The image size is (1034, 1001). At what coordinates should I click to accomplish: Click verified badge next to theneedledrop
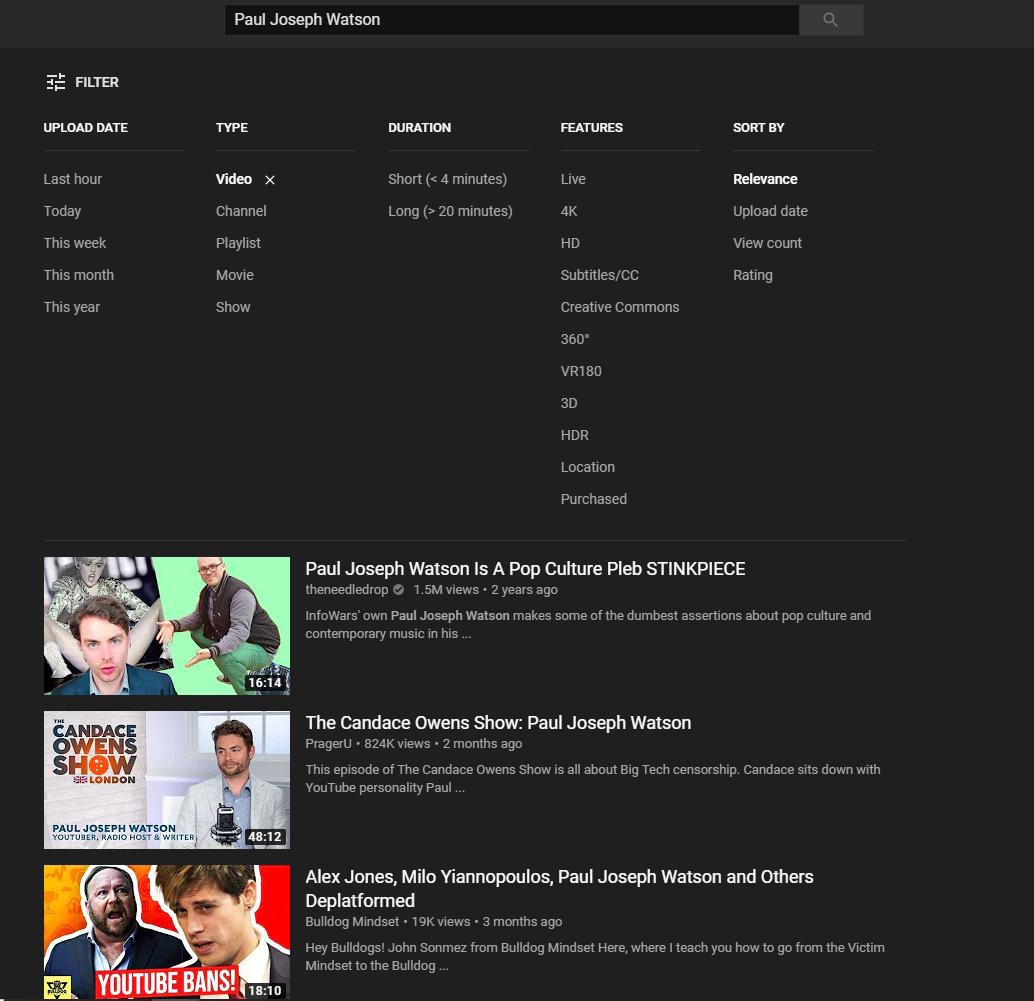pos(398,590)
